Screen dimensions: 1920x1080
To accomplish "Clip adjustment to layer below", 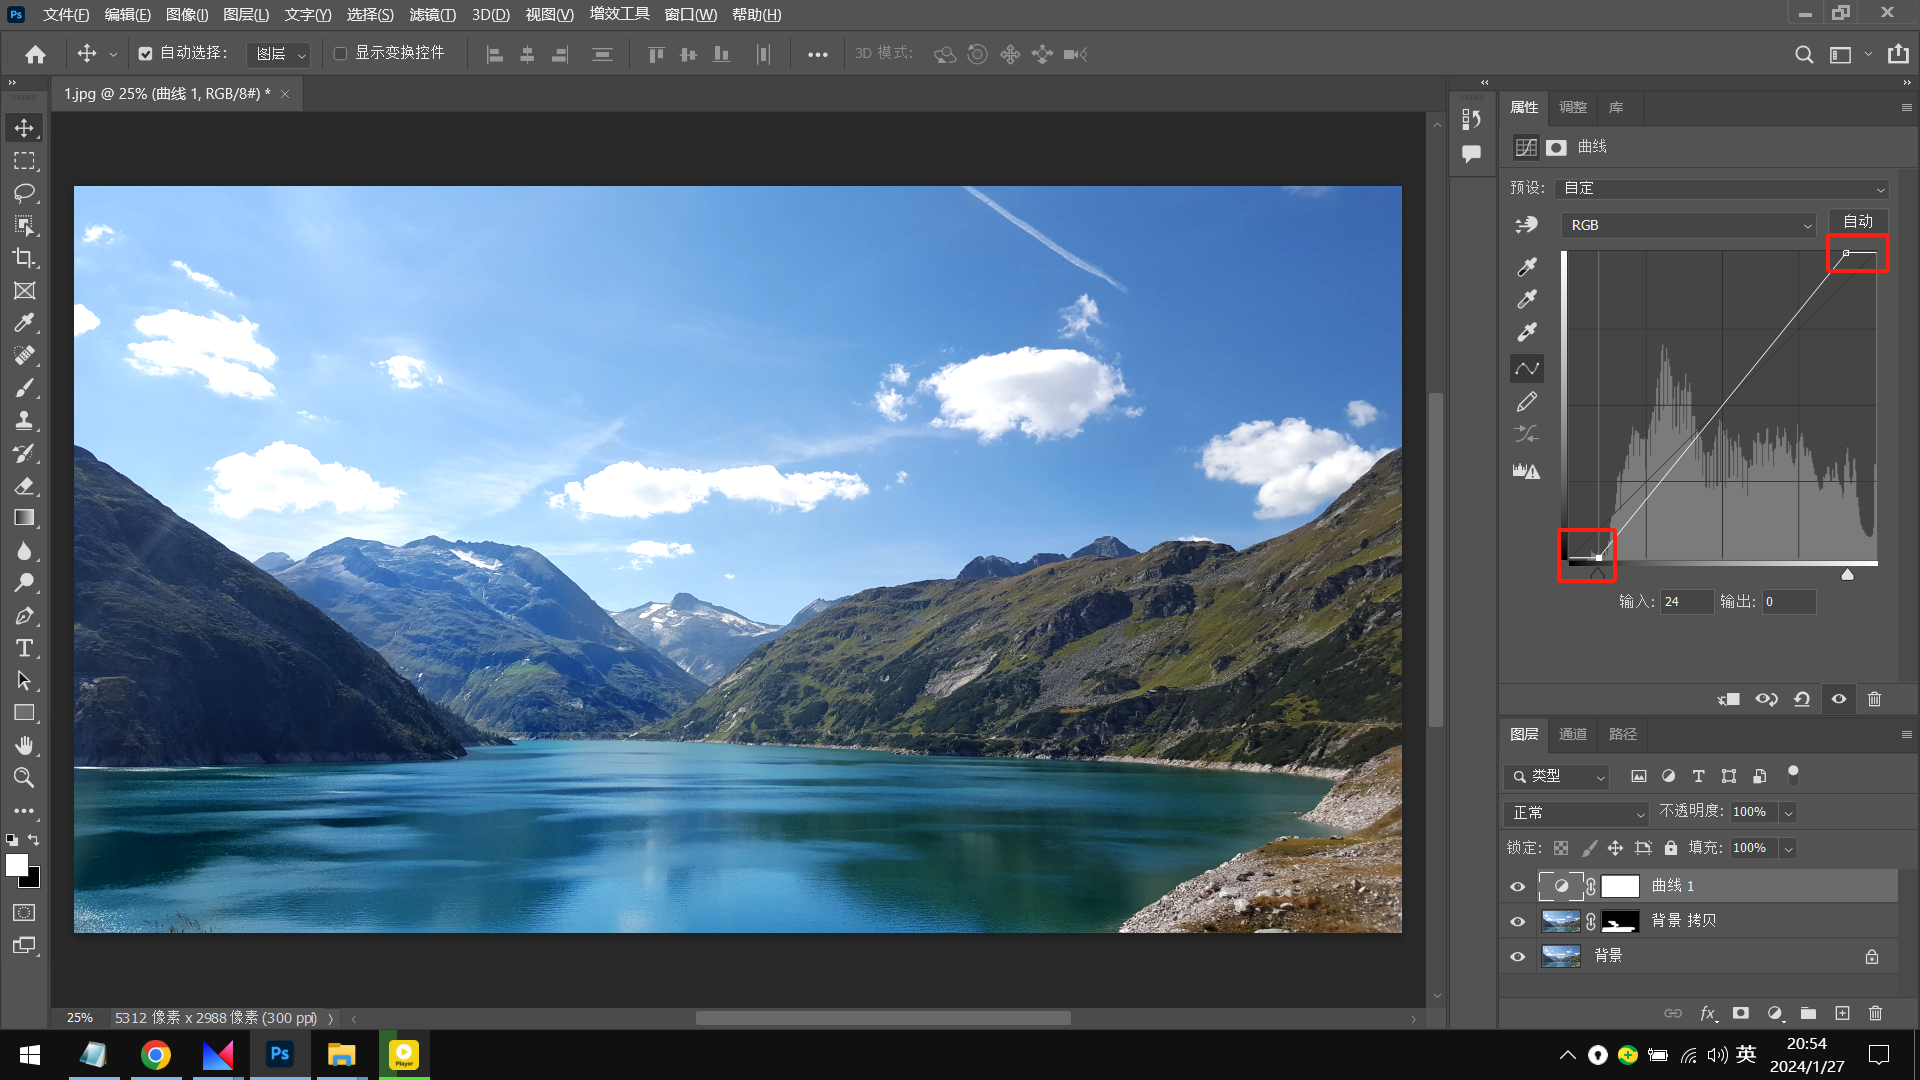I will 1729,699.
